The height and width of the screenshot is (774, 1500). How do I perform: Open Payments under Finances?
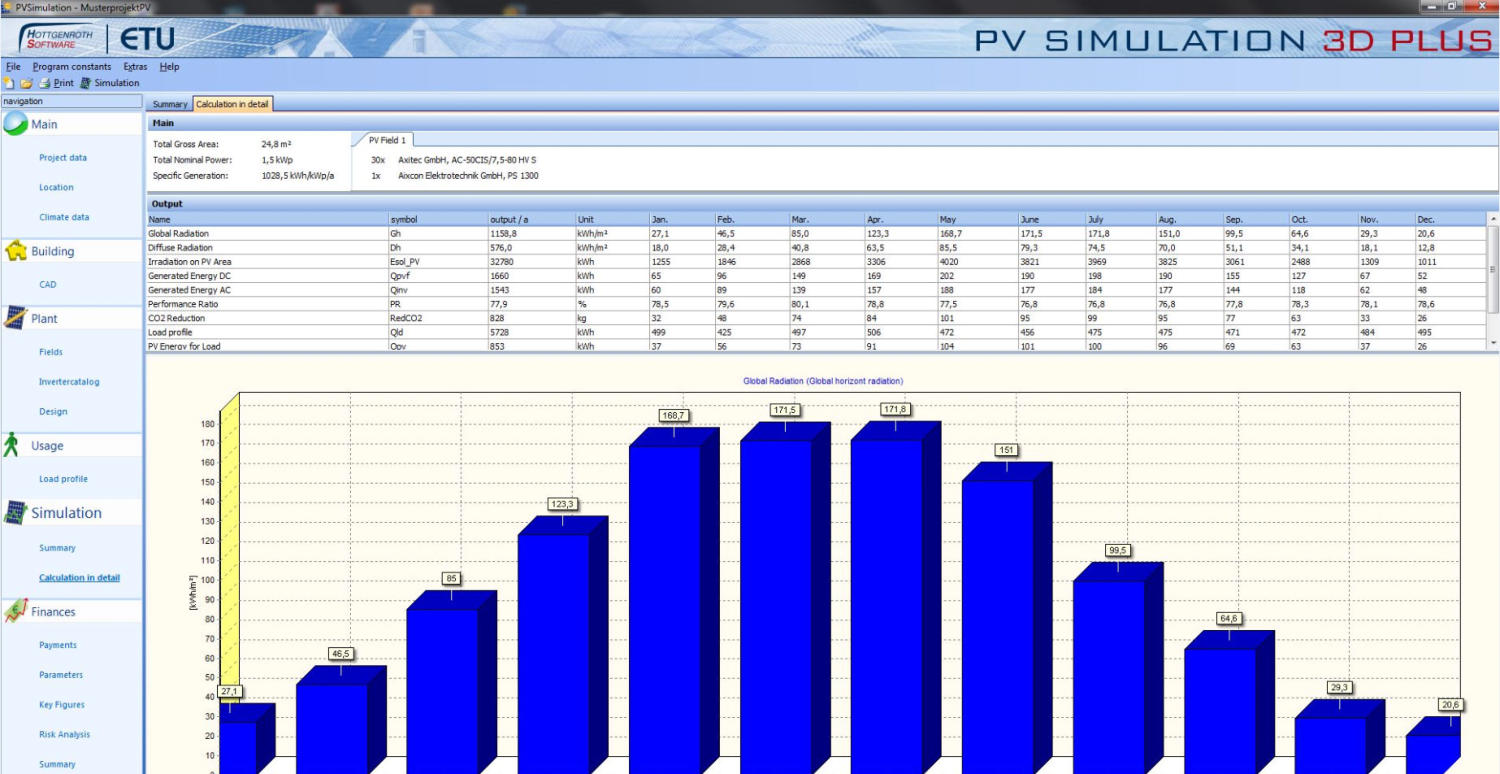58,645
